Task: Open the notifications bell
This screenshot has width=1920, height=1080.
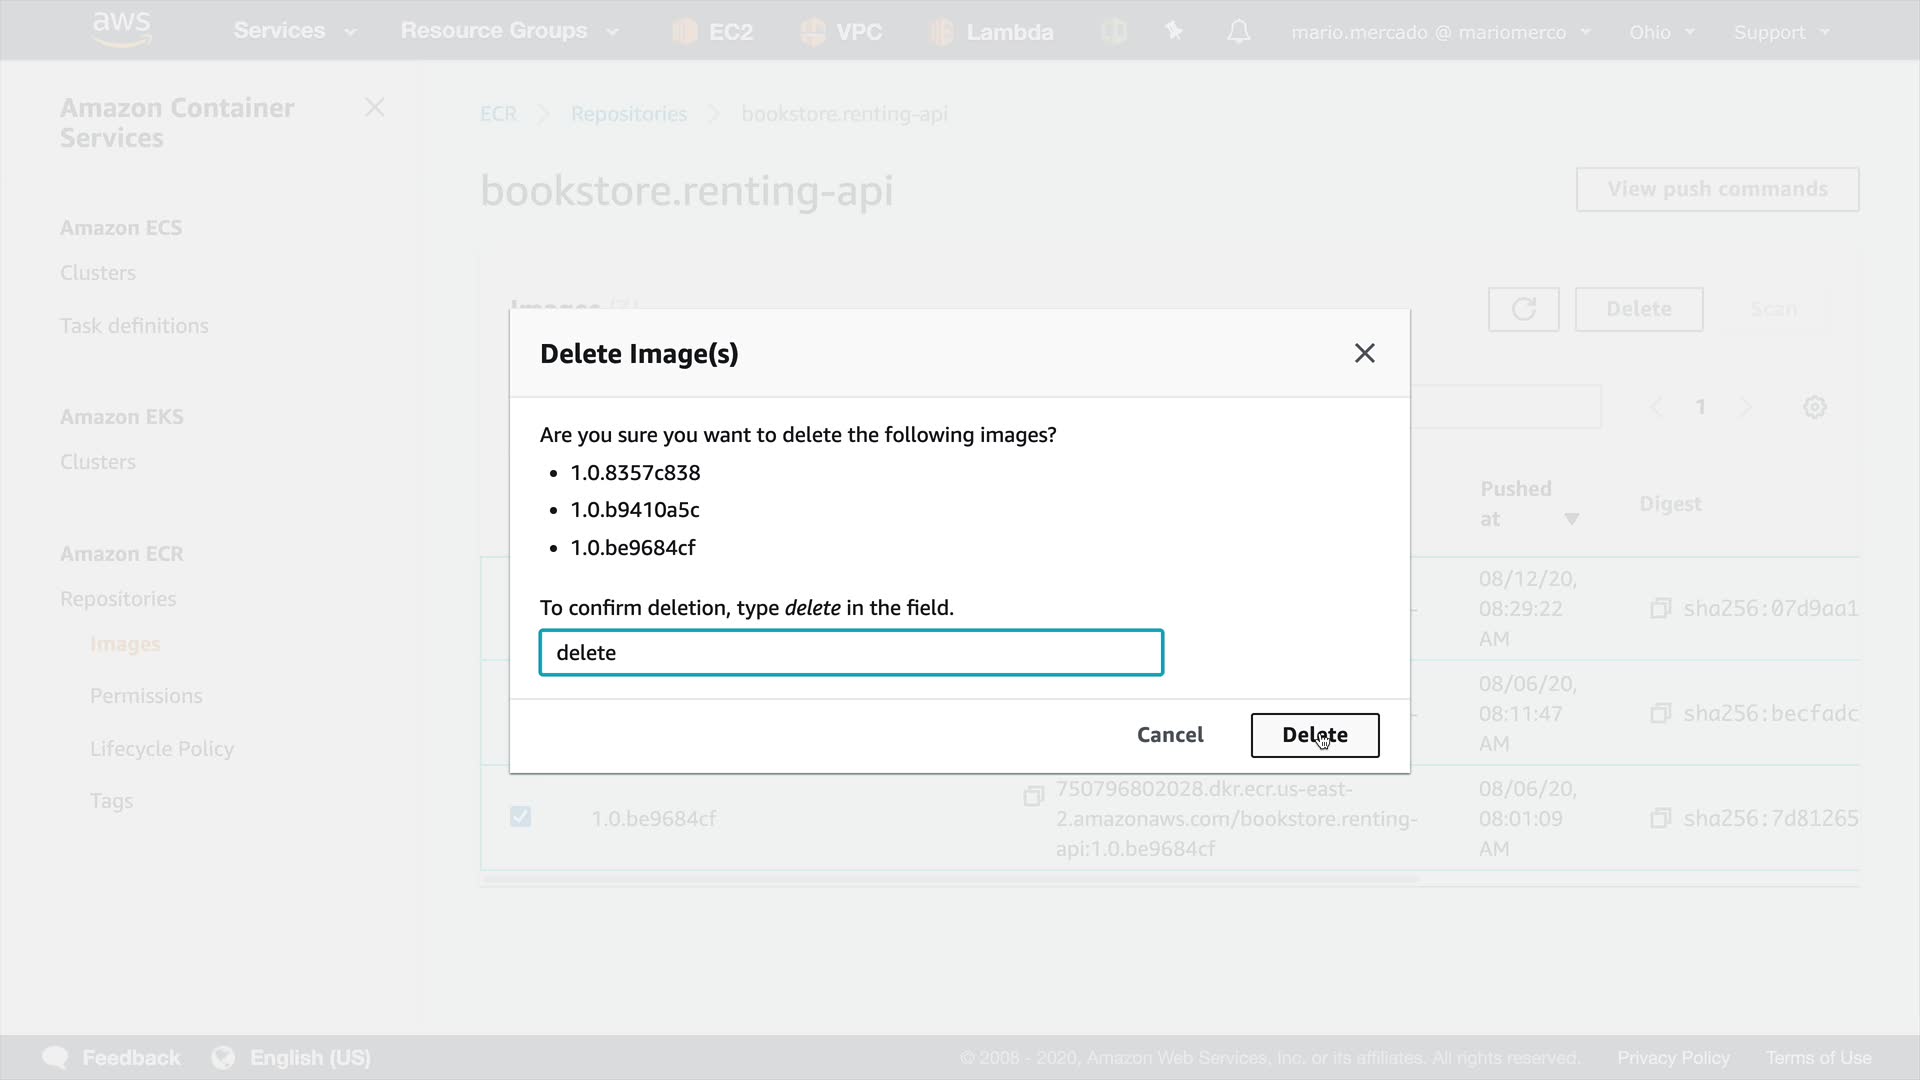Action: [x=1238, y=32]
